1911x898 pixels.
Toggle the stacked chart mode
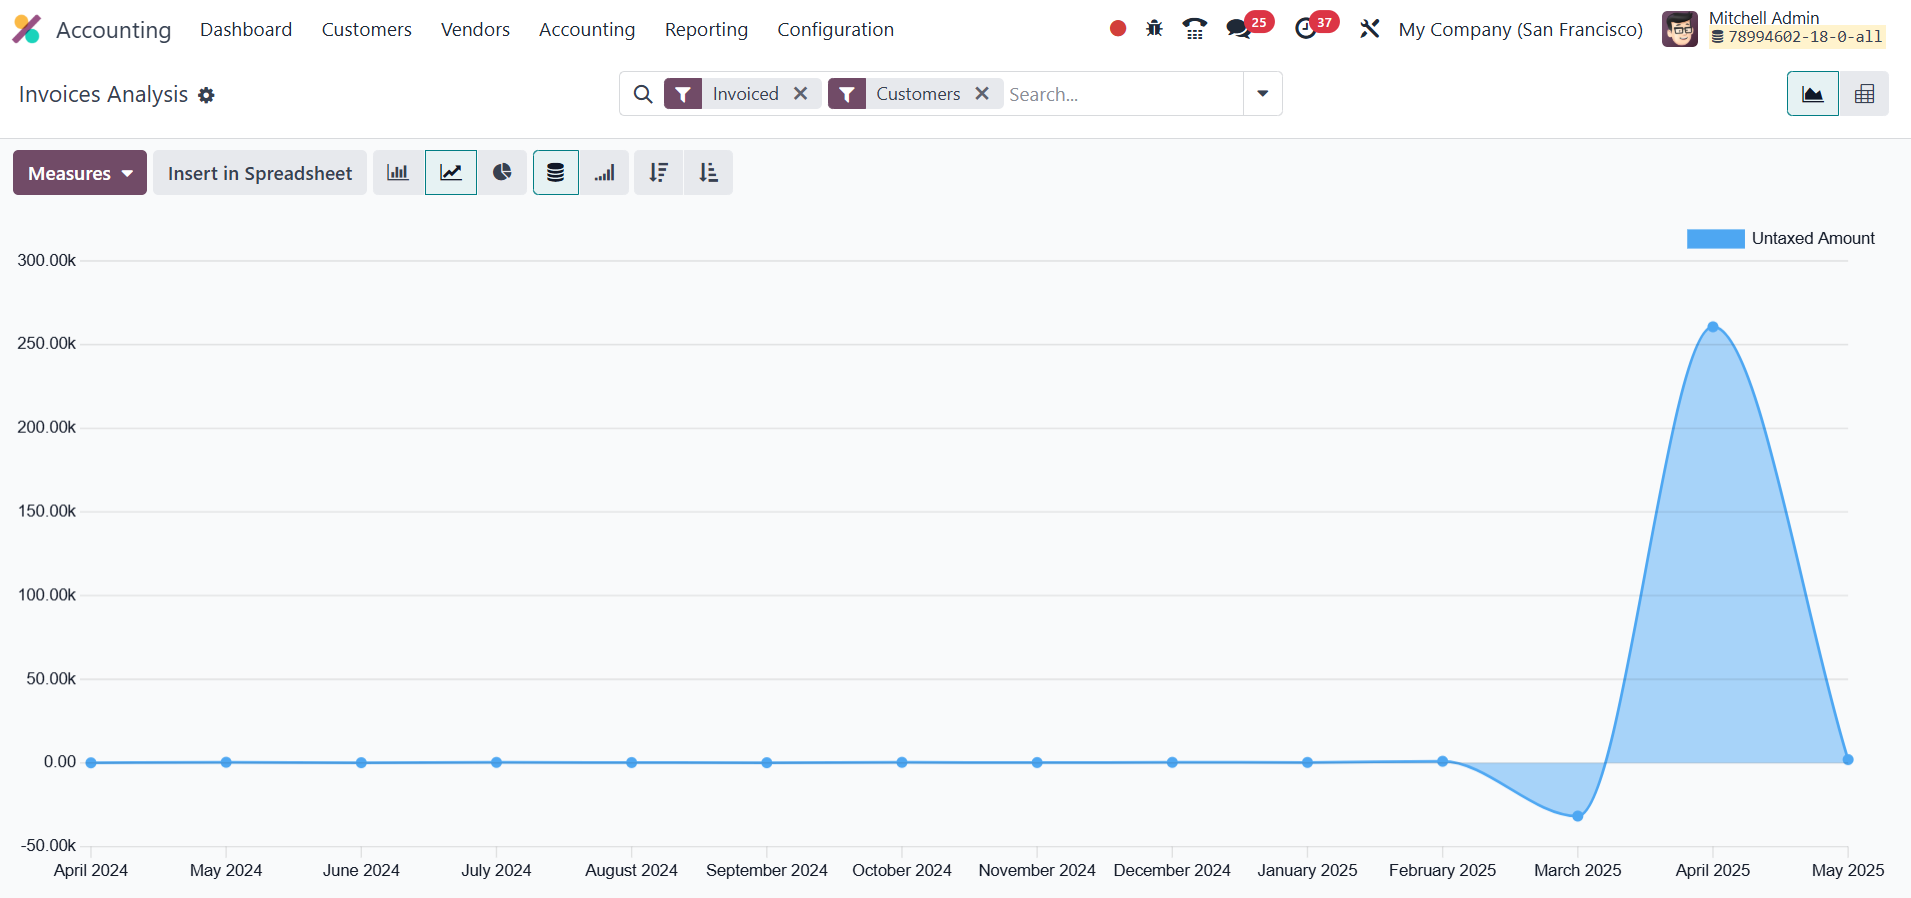tap(556, 173)
